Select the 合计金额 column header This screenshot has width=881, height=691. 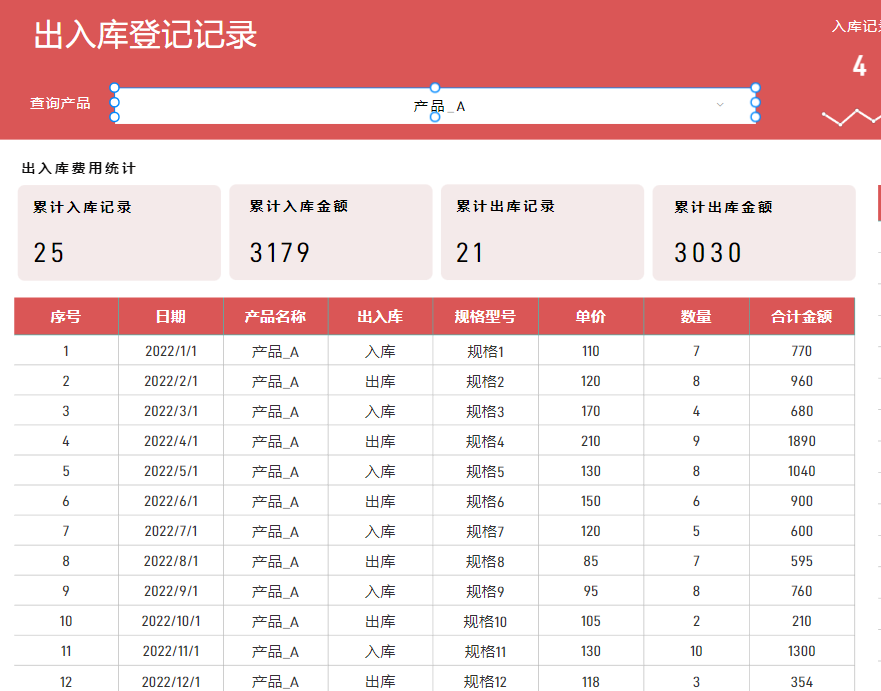coord(802,317)
